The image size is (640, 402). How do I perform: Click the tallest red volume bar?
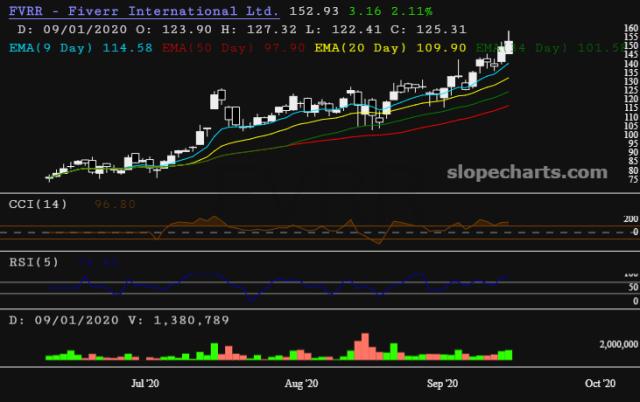[365, 346]
